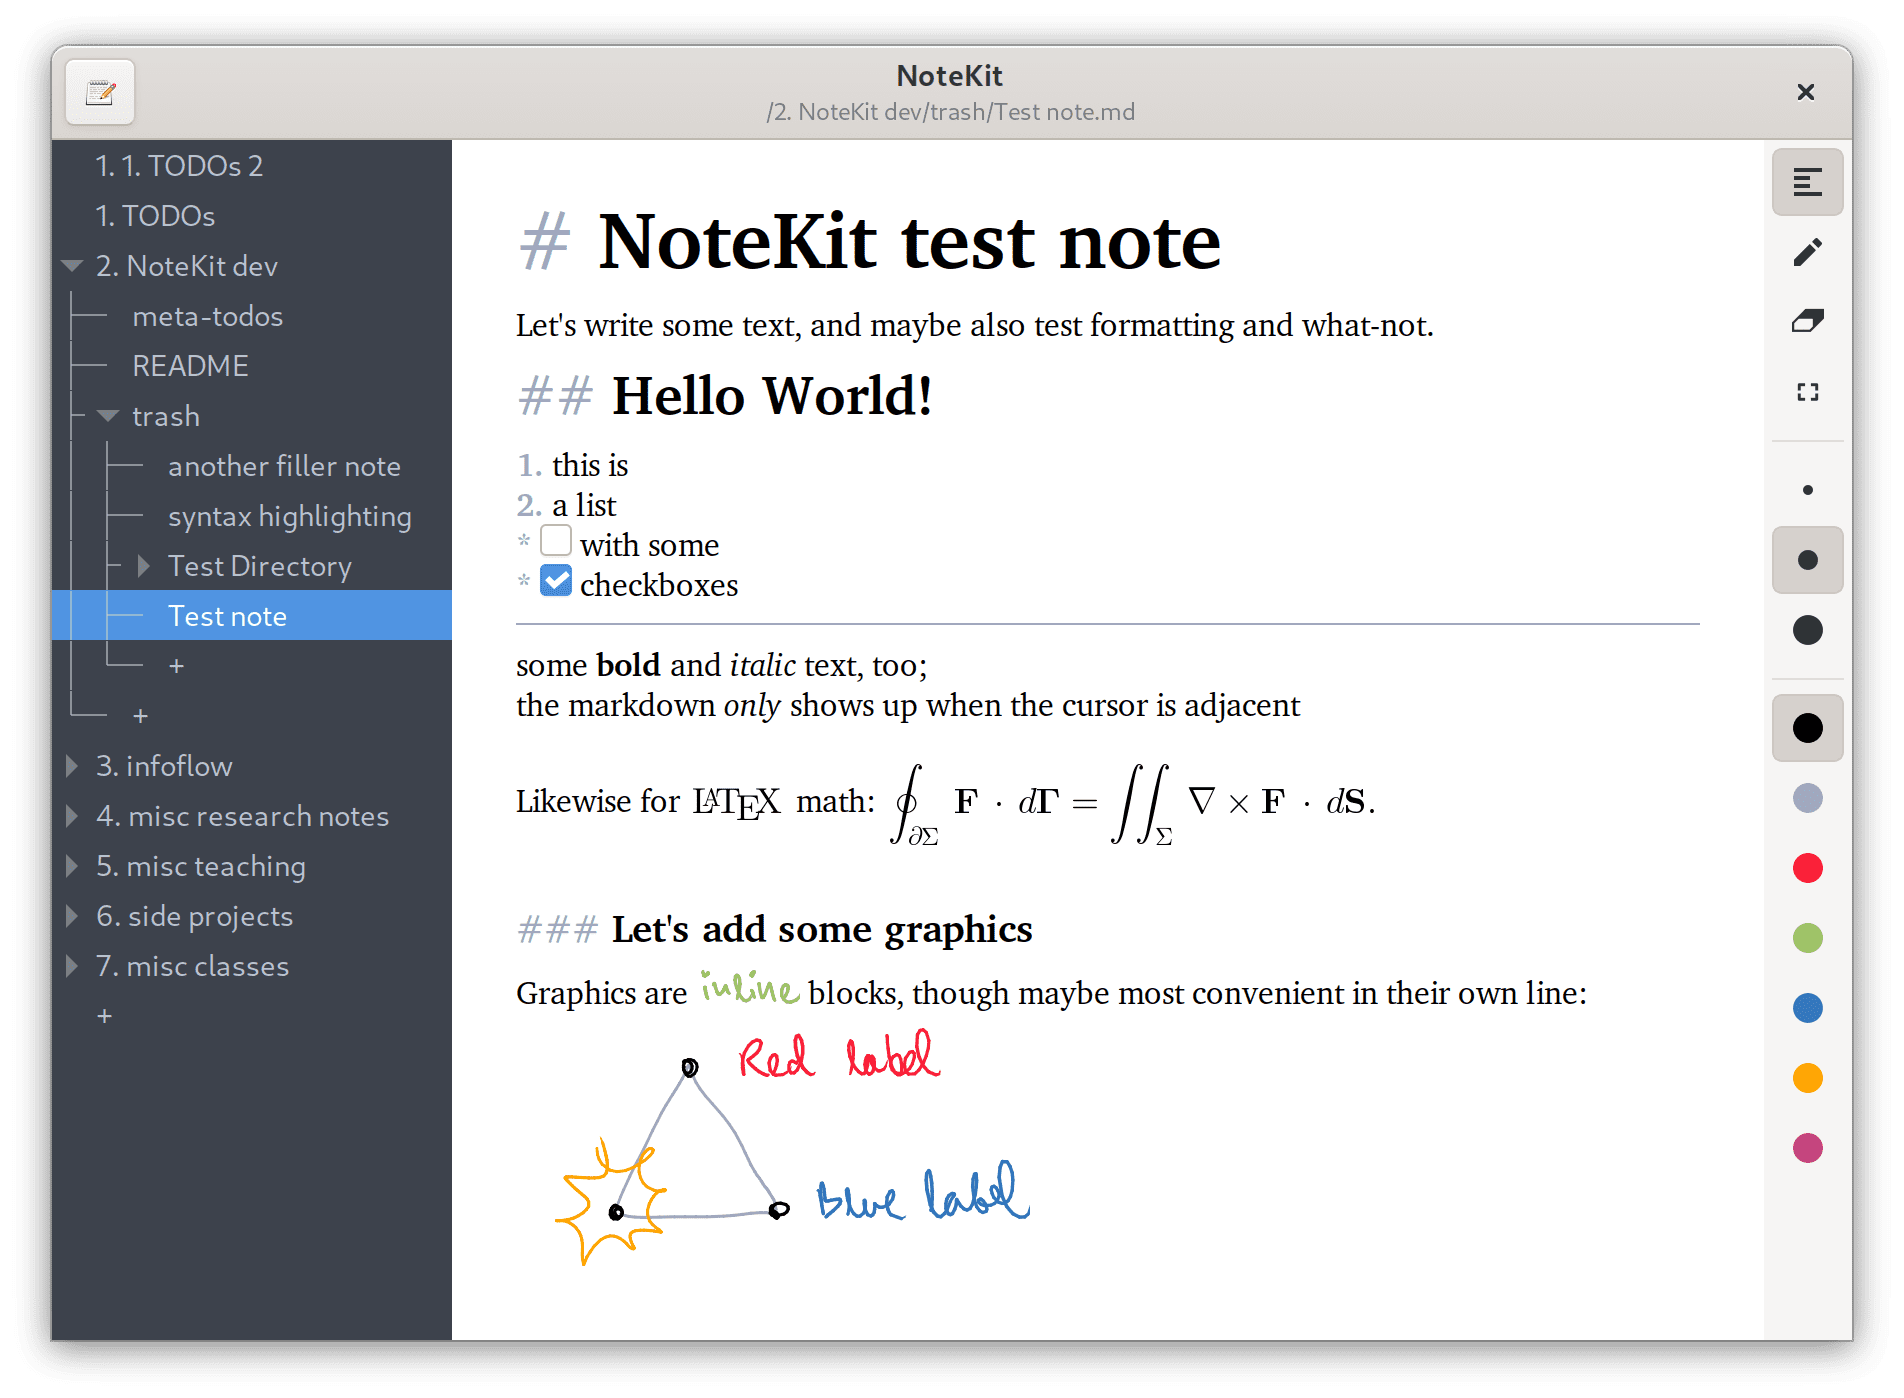
Task: Click the 'Hello World!' heading text
Action: 772,396
